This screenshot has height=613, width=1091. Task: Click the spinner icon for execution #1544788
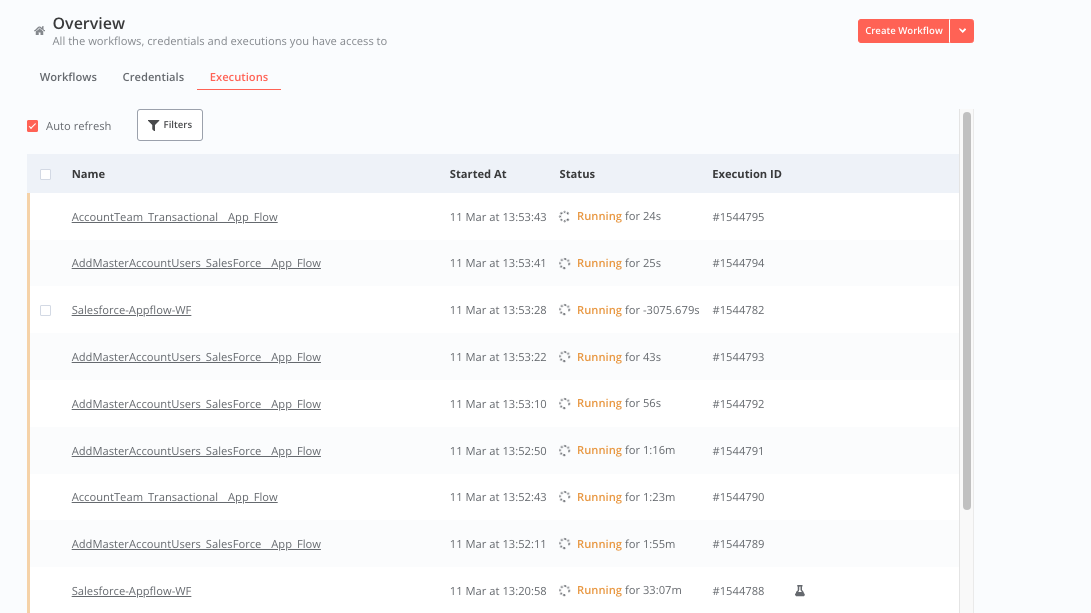(x=564, y=591)
